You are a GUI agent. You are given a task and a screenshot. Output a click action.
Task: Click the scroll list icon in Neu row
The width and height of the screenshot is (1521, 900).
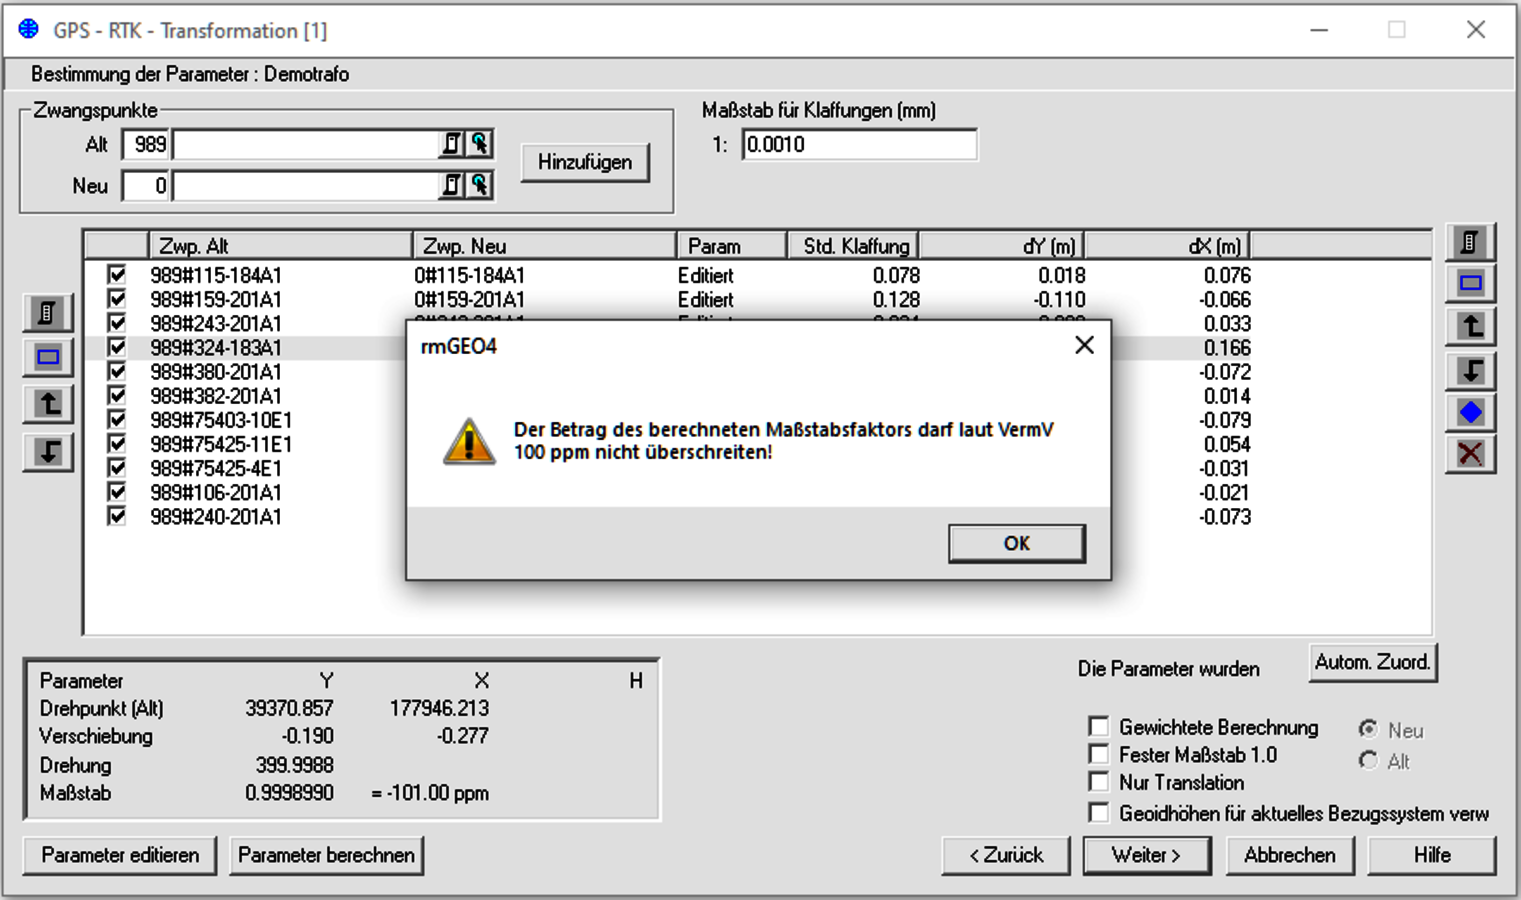tap(452, 185)
